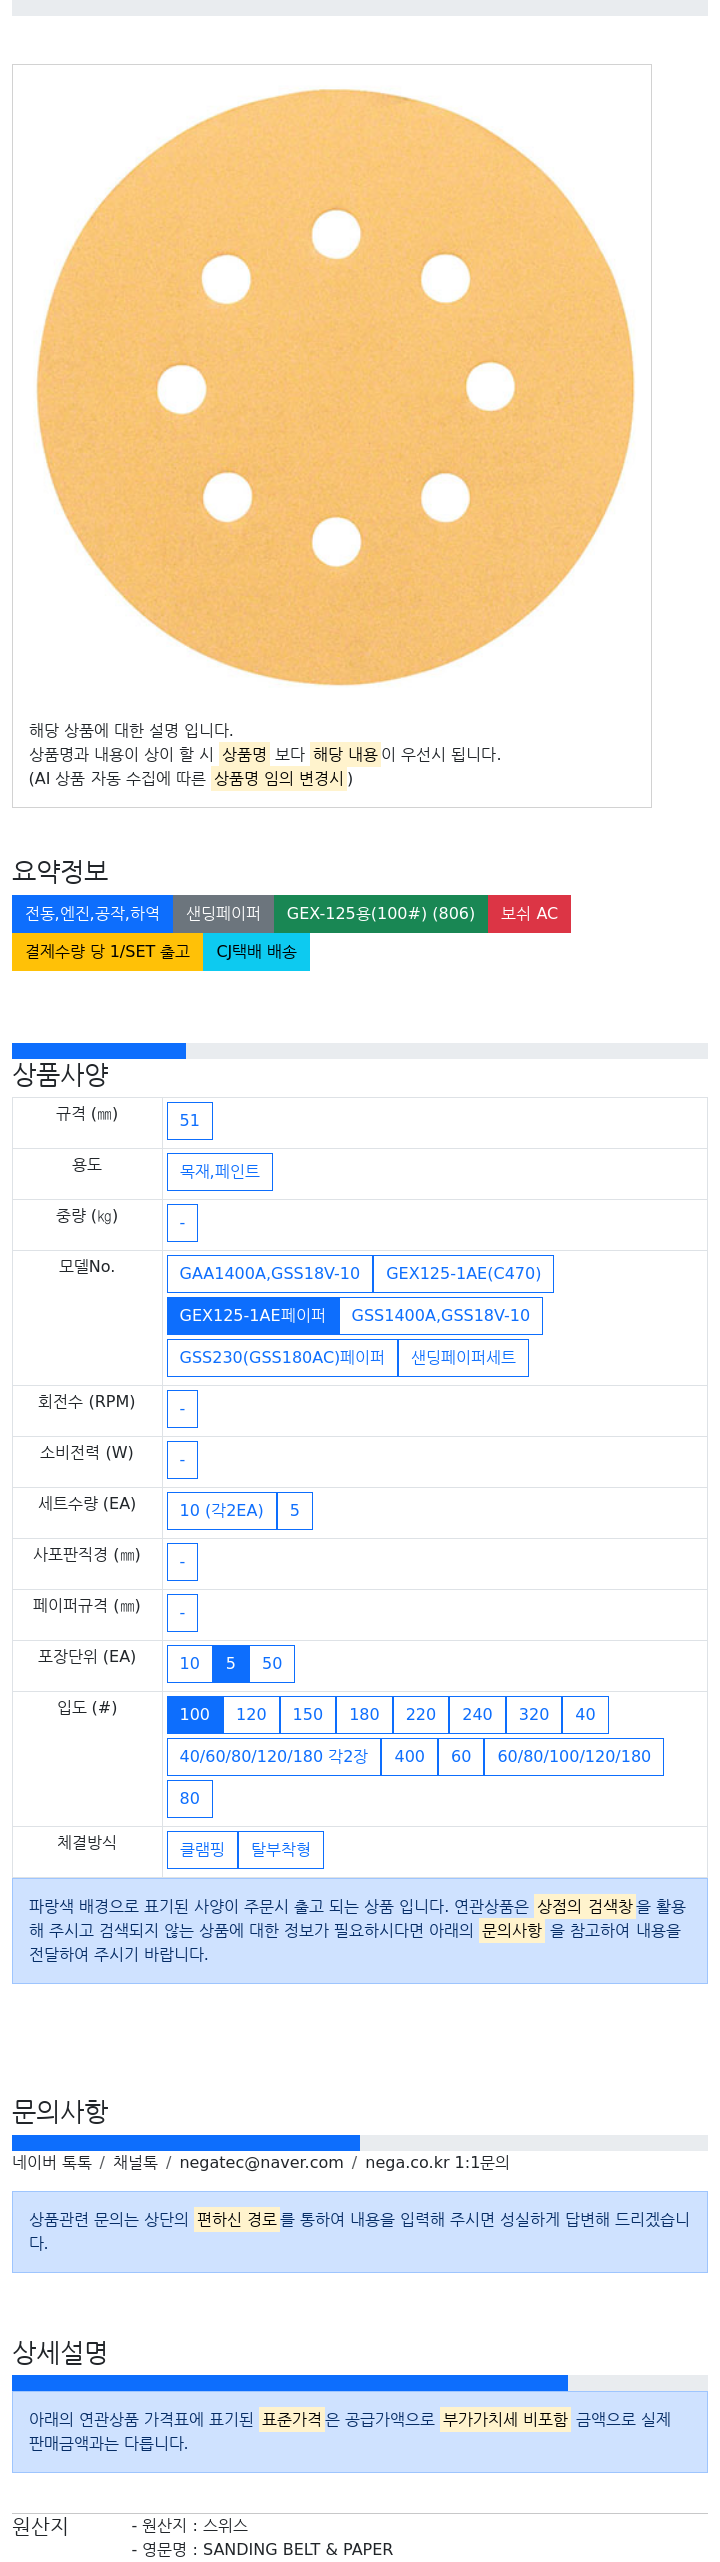Select packaging unit 10
This screenshot has height=2562, width=720.
pos(189,1664)
